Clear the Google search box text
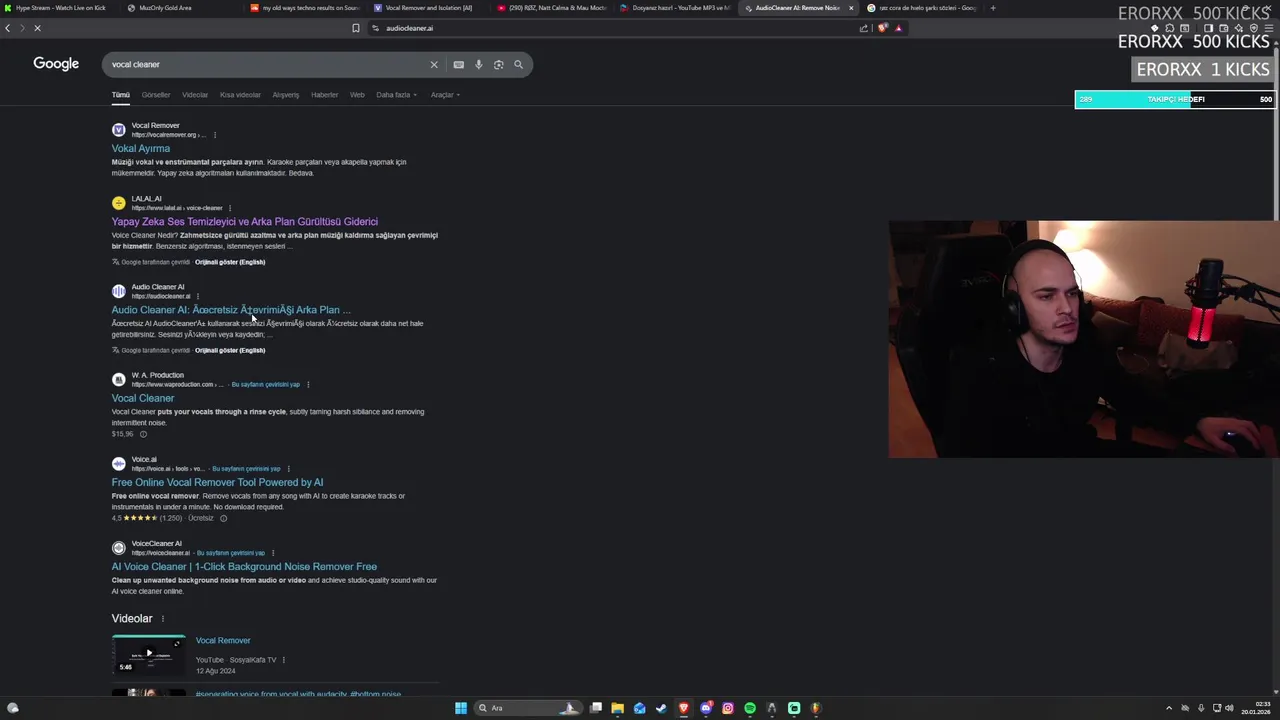Screen dimensions: 1280x720 point(434,64)
